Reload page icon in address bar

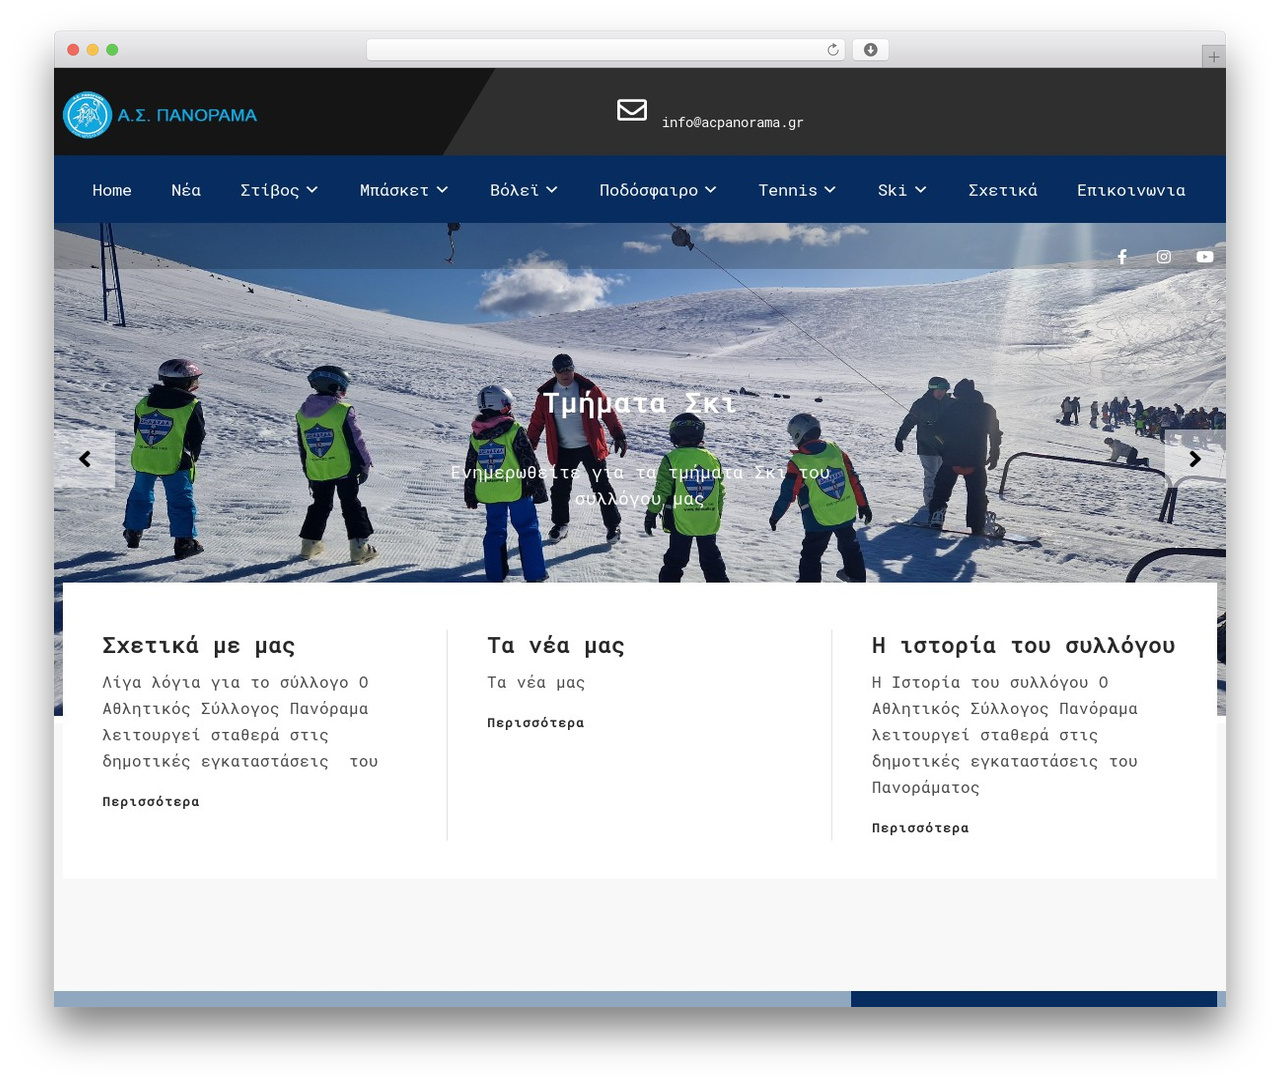coord(833,50)
